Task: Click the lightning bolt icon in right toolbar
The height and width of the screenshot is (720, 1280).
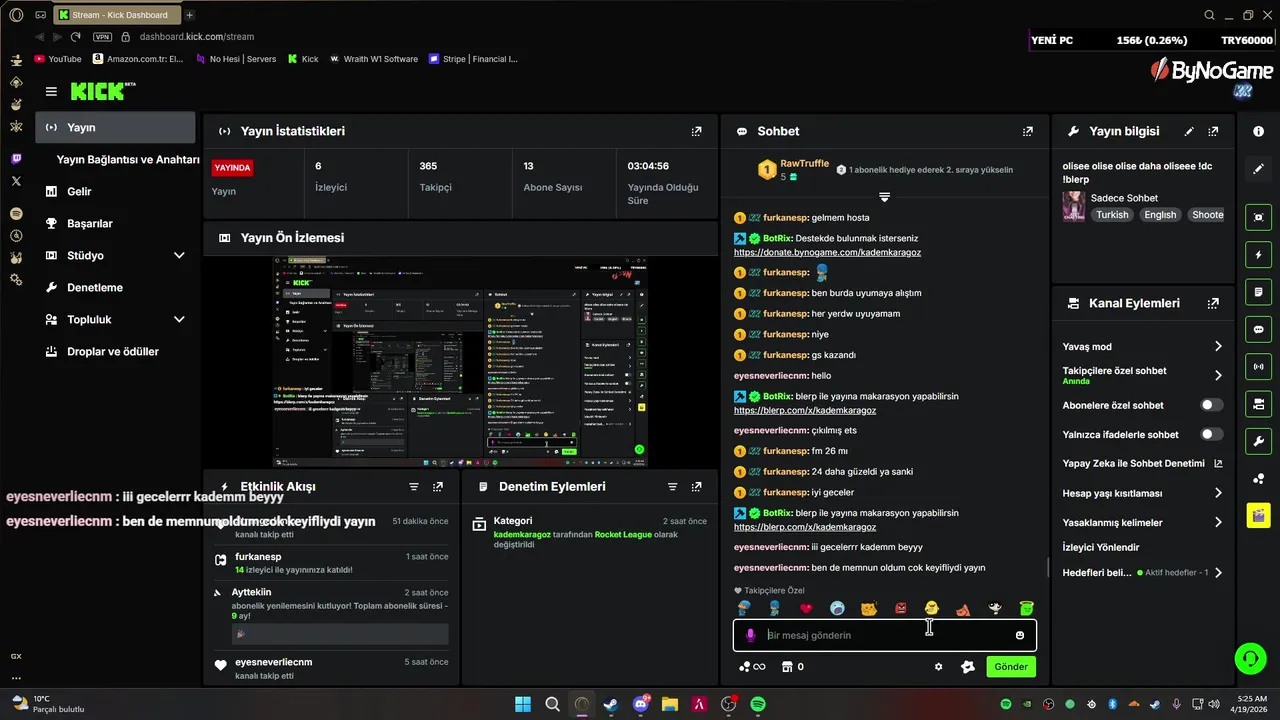Action: point(1258,254)
